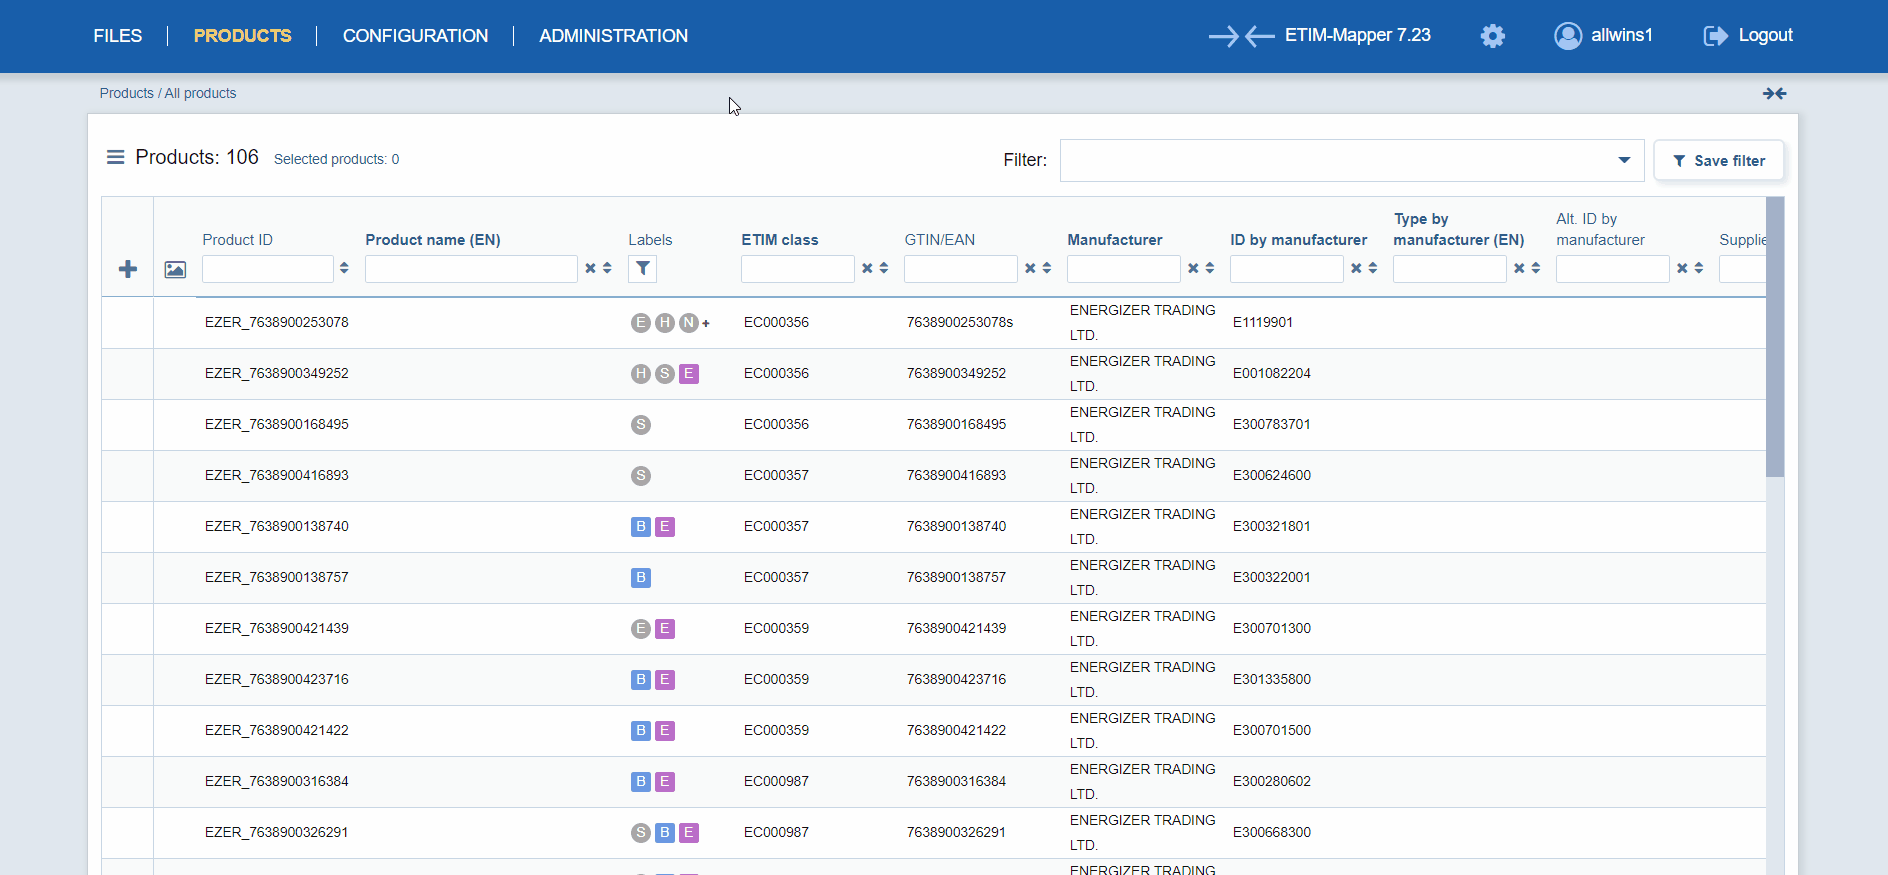This screenshot has height=875, width=1888.
Task: Click the Product ID filter field
Action: pyautogui.click(x=268, y=268)
